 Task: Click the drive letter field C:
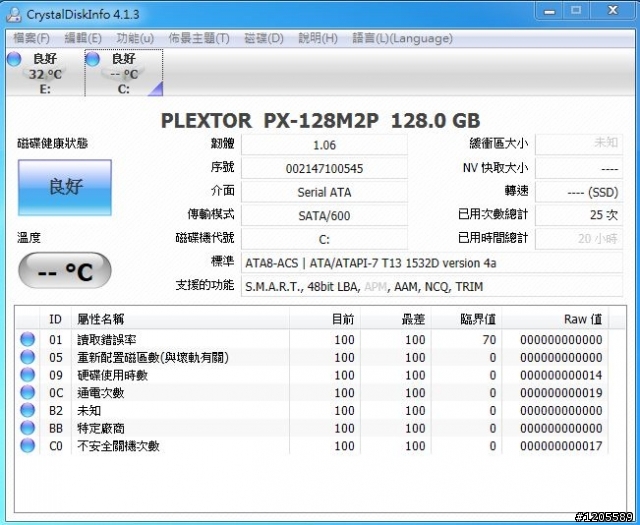(324, 239)
